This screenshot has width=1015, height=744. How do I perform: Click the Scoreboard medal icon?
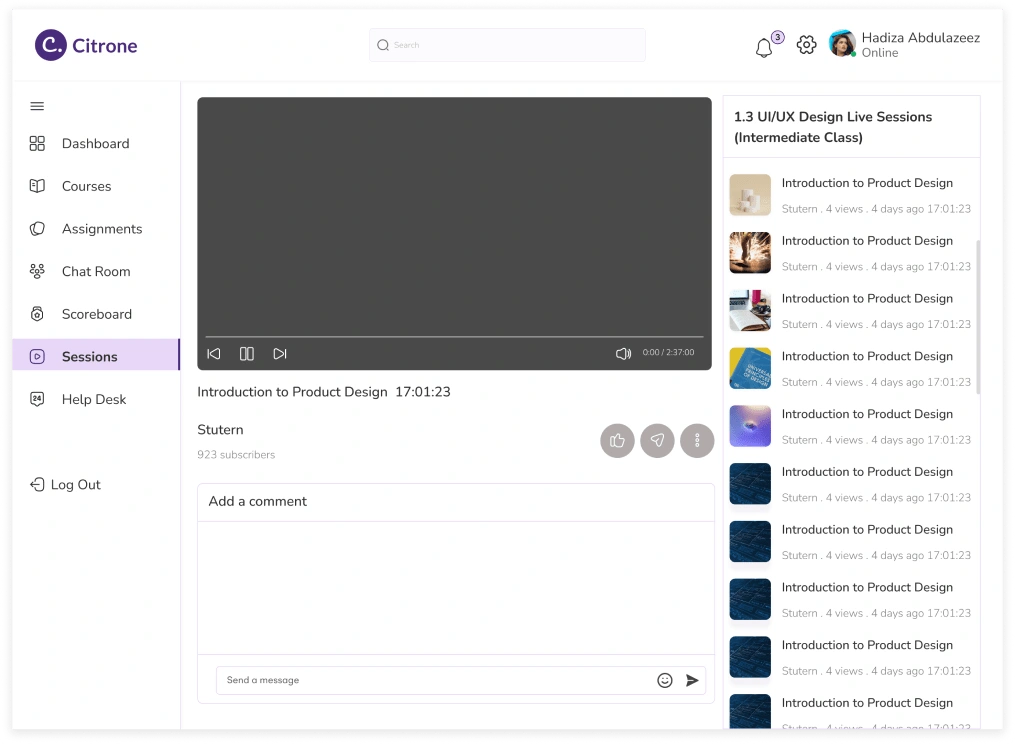[37, 314]
